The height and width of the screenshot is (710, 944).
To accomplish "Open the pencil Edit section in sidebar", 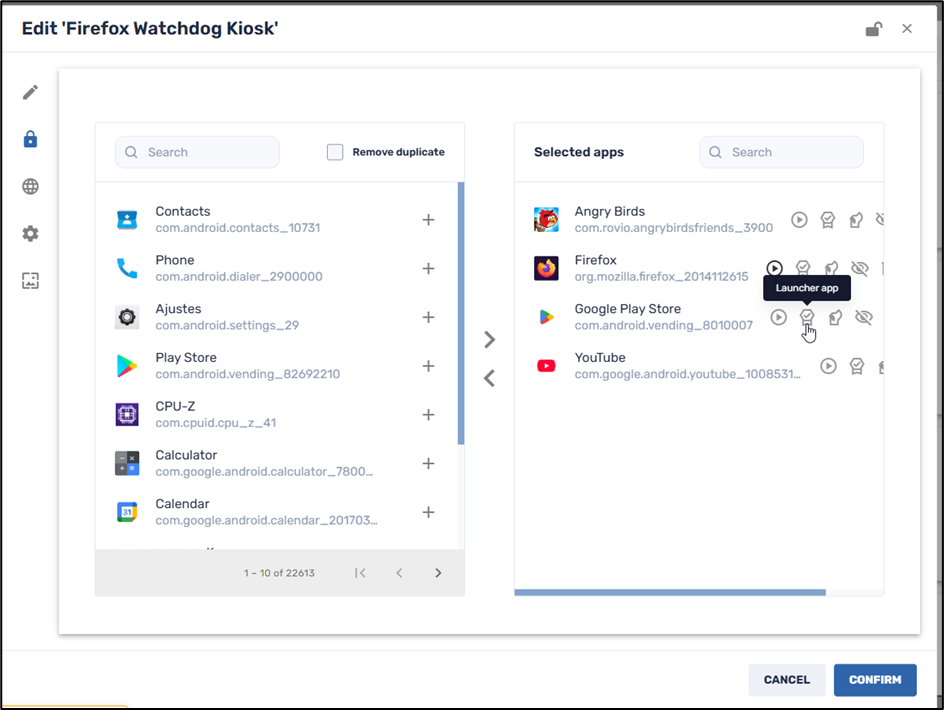I will pyautogui.click(x=30, y=91).
